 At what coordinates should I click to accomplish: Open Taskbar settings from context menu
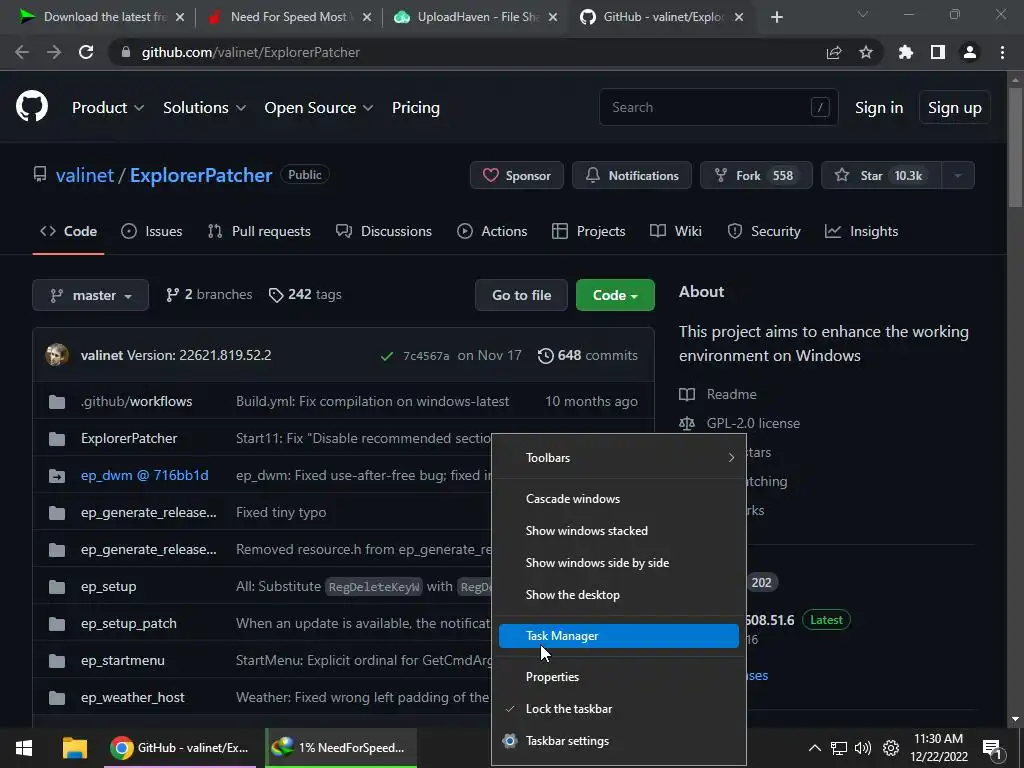[x=618, y=741]
